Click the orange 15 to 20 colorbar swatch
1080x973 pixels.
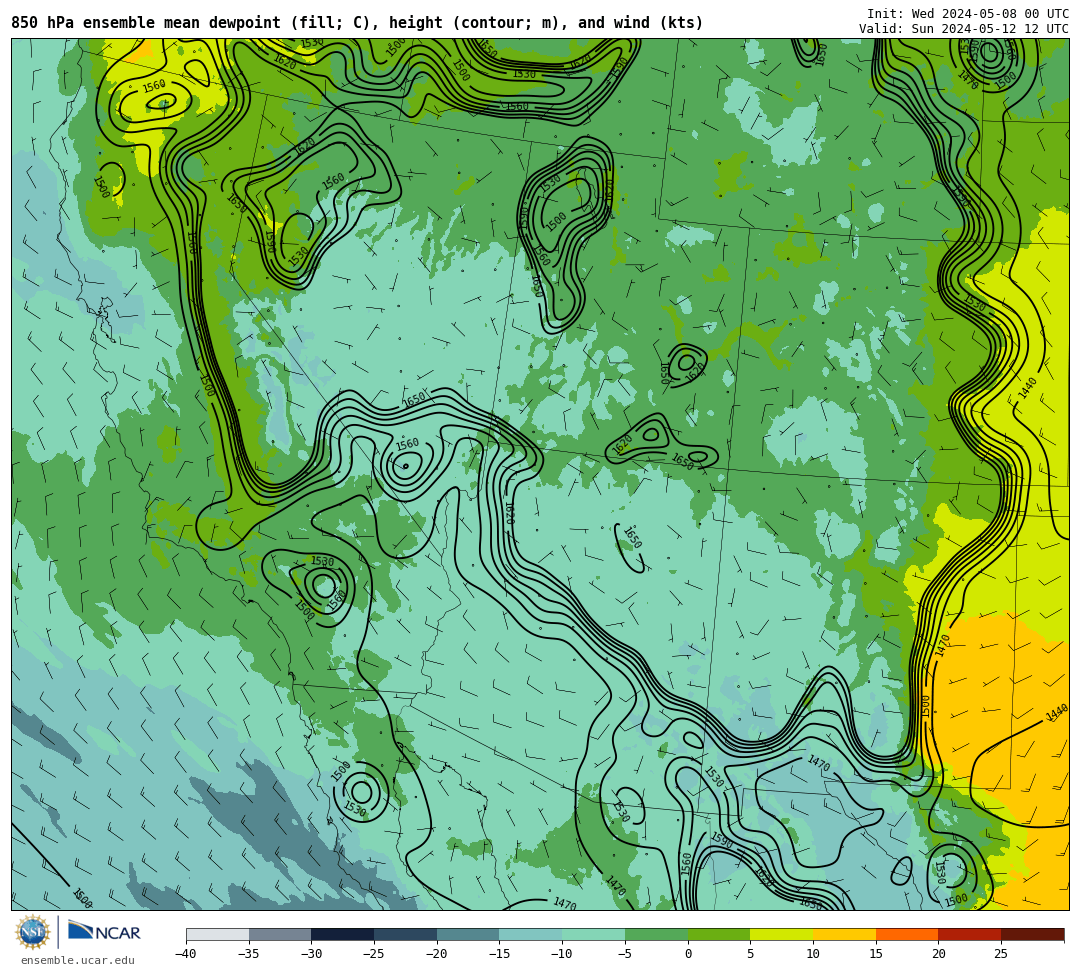coord(907,934)
